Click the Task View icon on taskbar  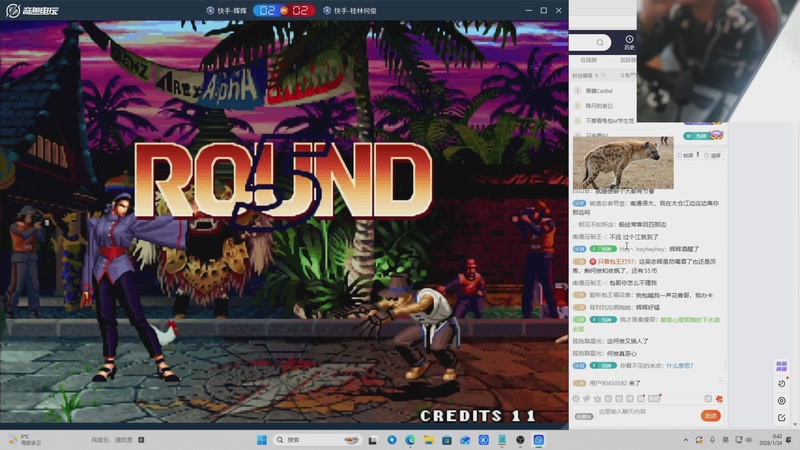(x=373, y=440)
